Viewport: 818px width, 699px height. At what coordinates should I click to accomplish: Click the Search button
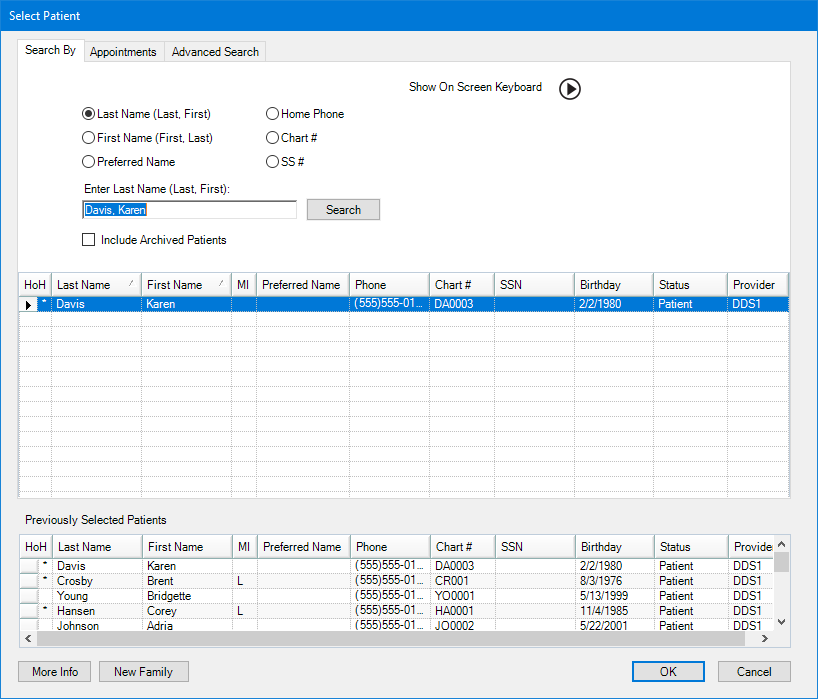pyautogui.click(x=343, y=210)
